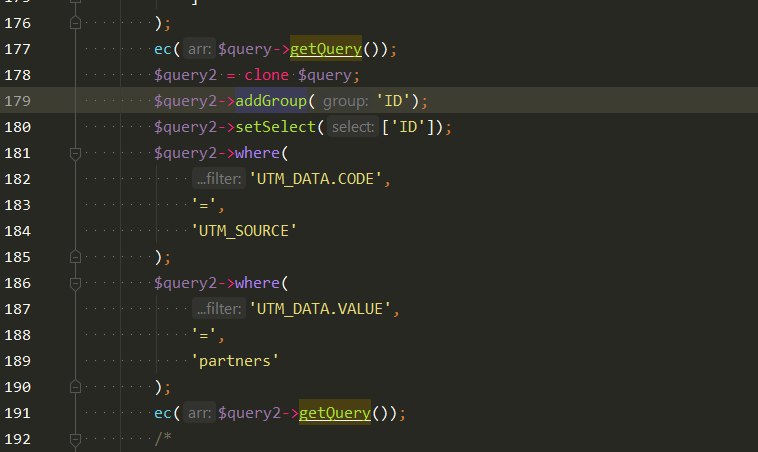Click the arr: hint on line 191

pos(199,413)
